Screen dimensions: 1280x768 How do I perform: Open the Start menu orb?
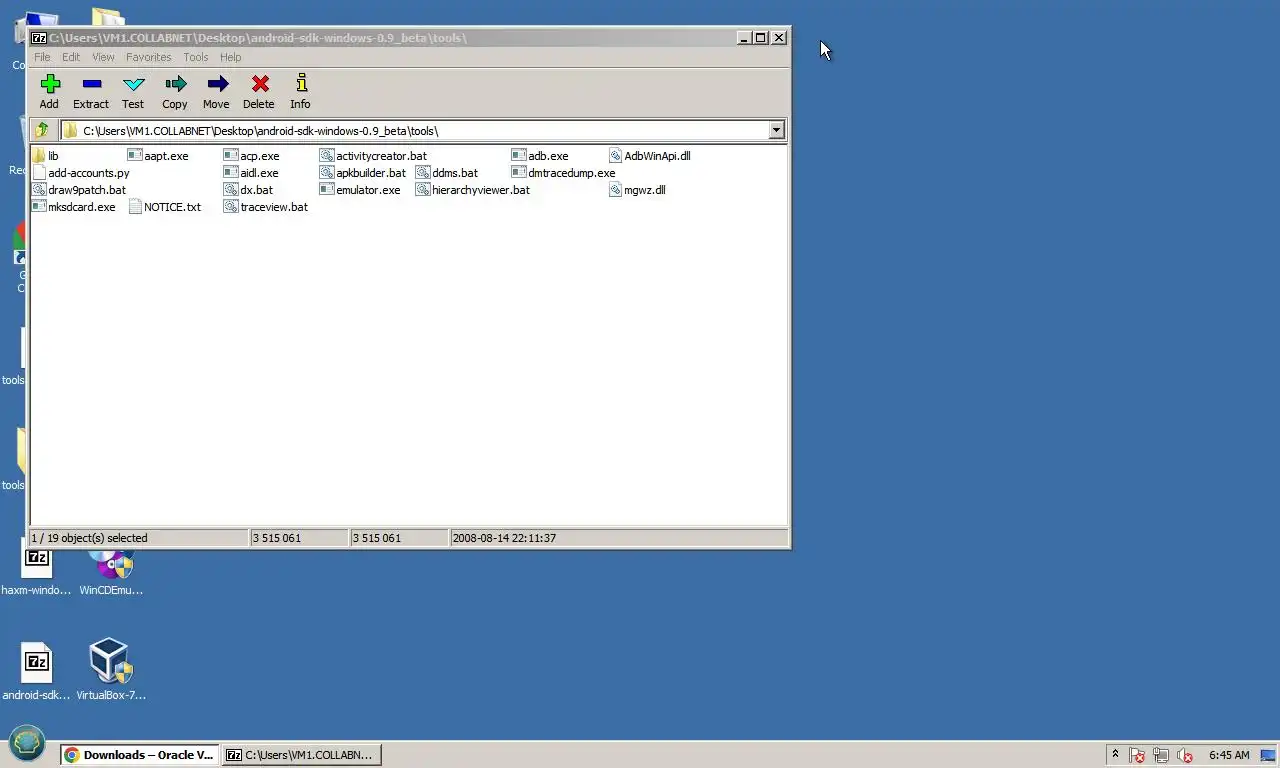27,744
